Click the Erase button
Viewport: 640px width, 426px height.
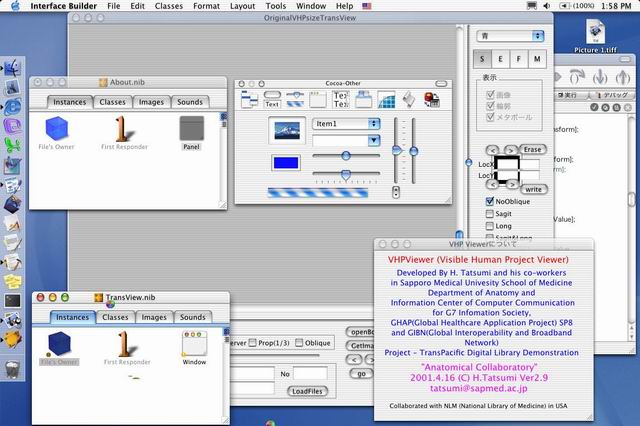pos(532,149)
